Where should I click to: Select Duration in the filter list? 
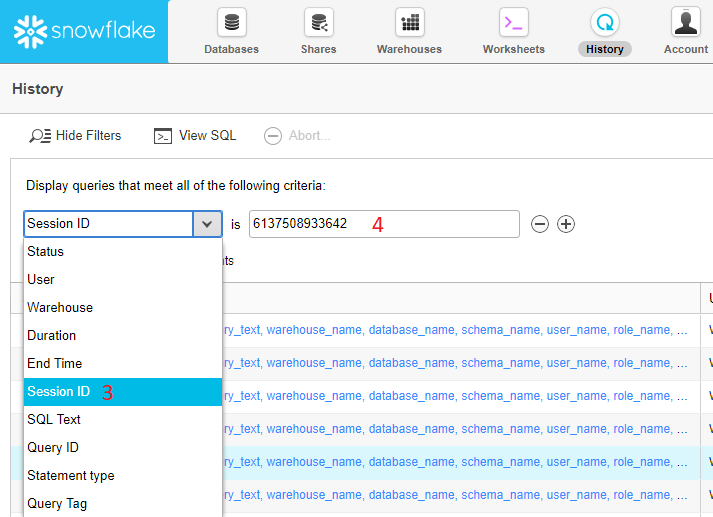point(52,336)
